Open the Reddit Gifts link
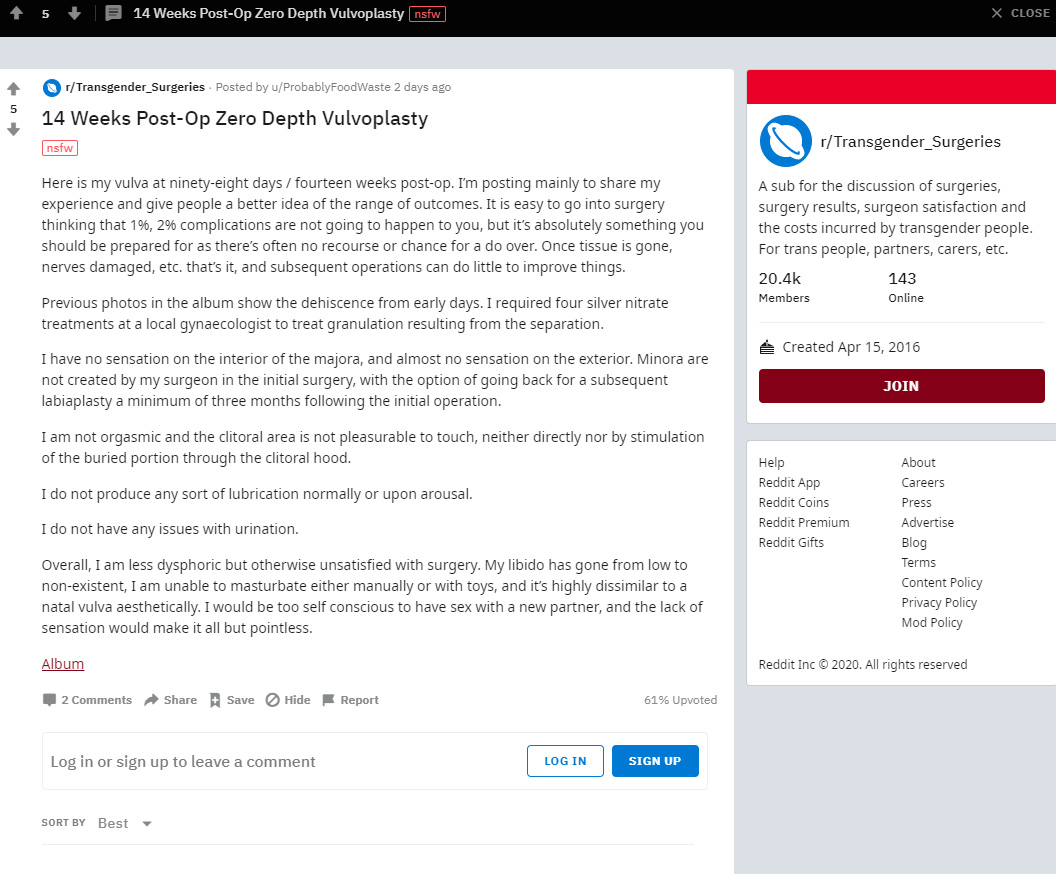This screenshot has height=874, width=1056. 791,543
